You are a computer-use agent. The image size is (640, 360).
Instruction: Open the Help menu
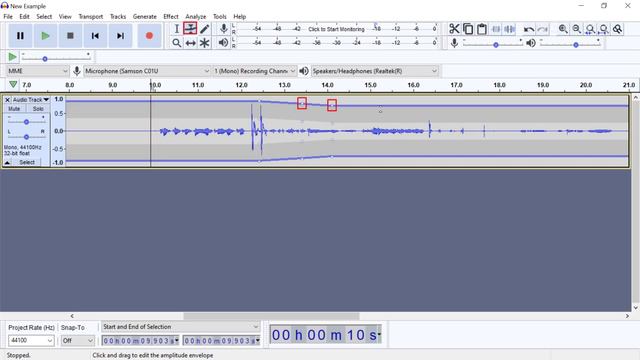(240, 16)
